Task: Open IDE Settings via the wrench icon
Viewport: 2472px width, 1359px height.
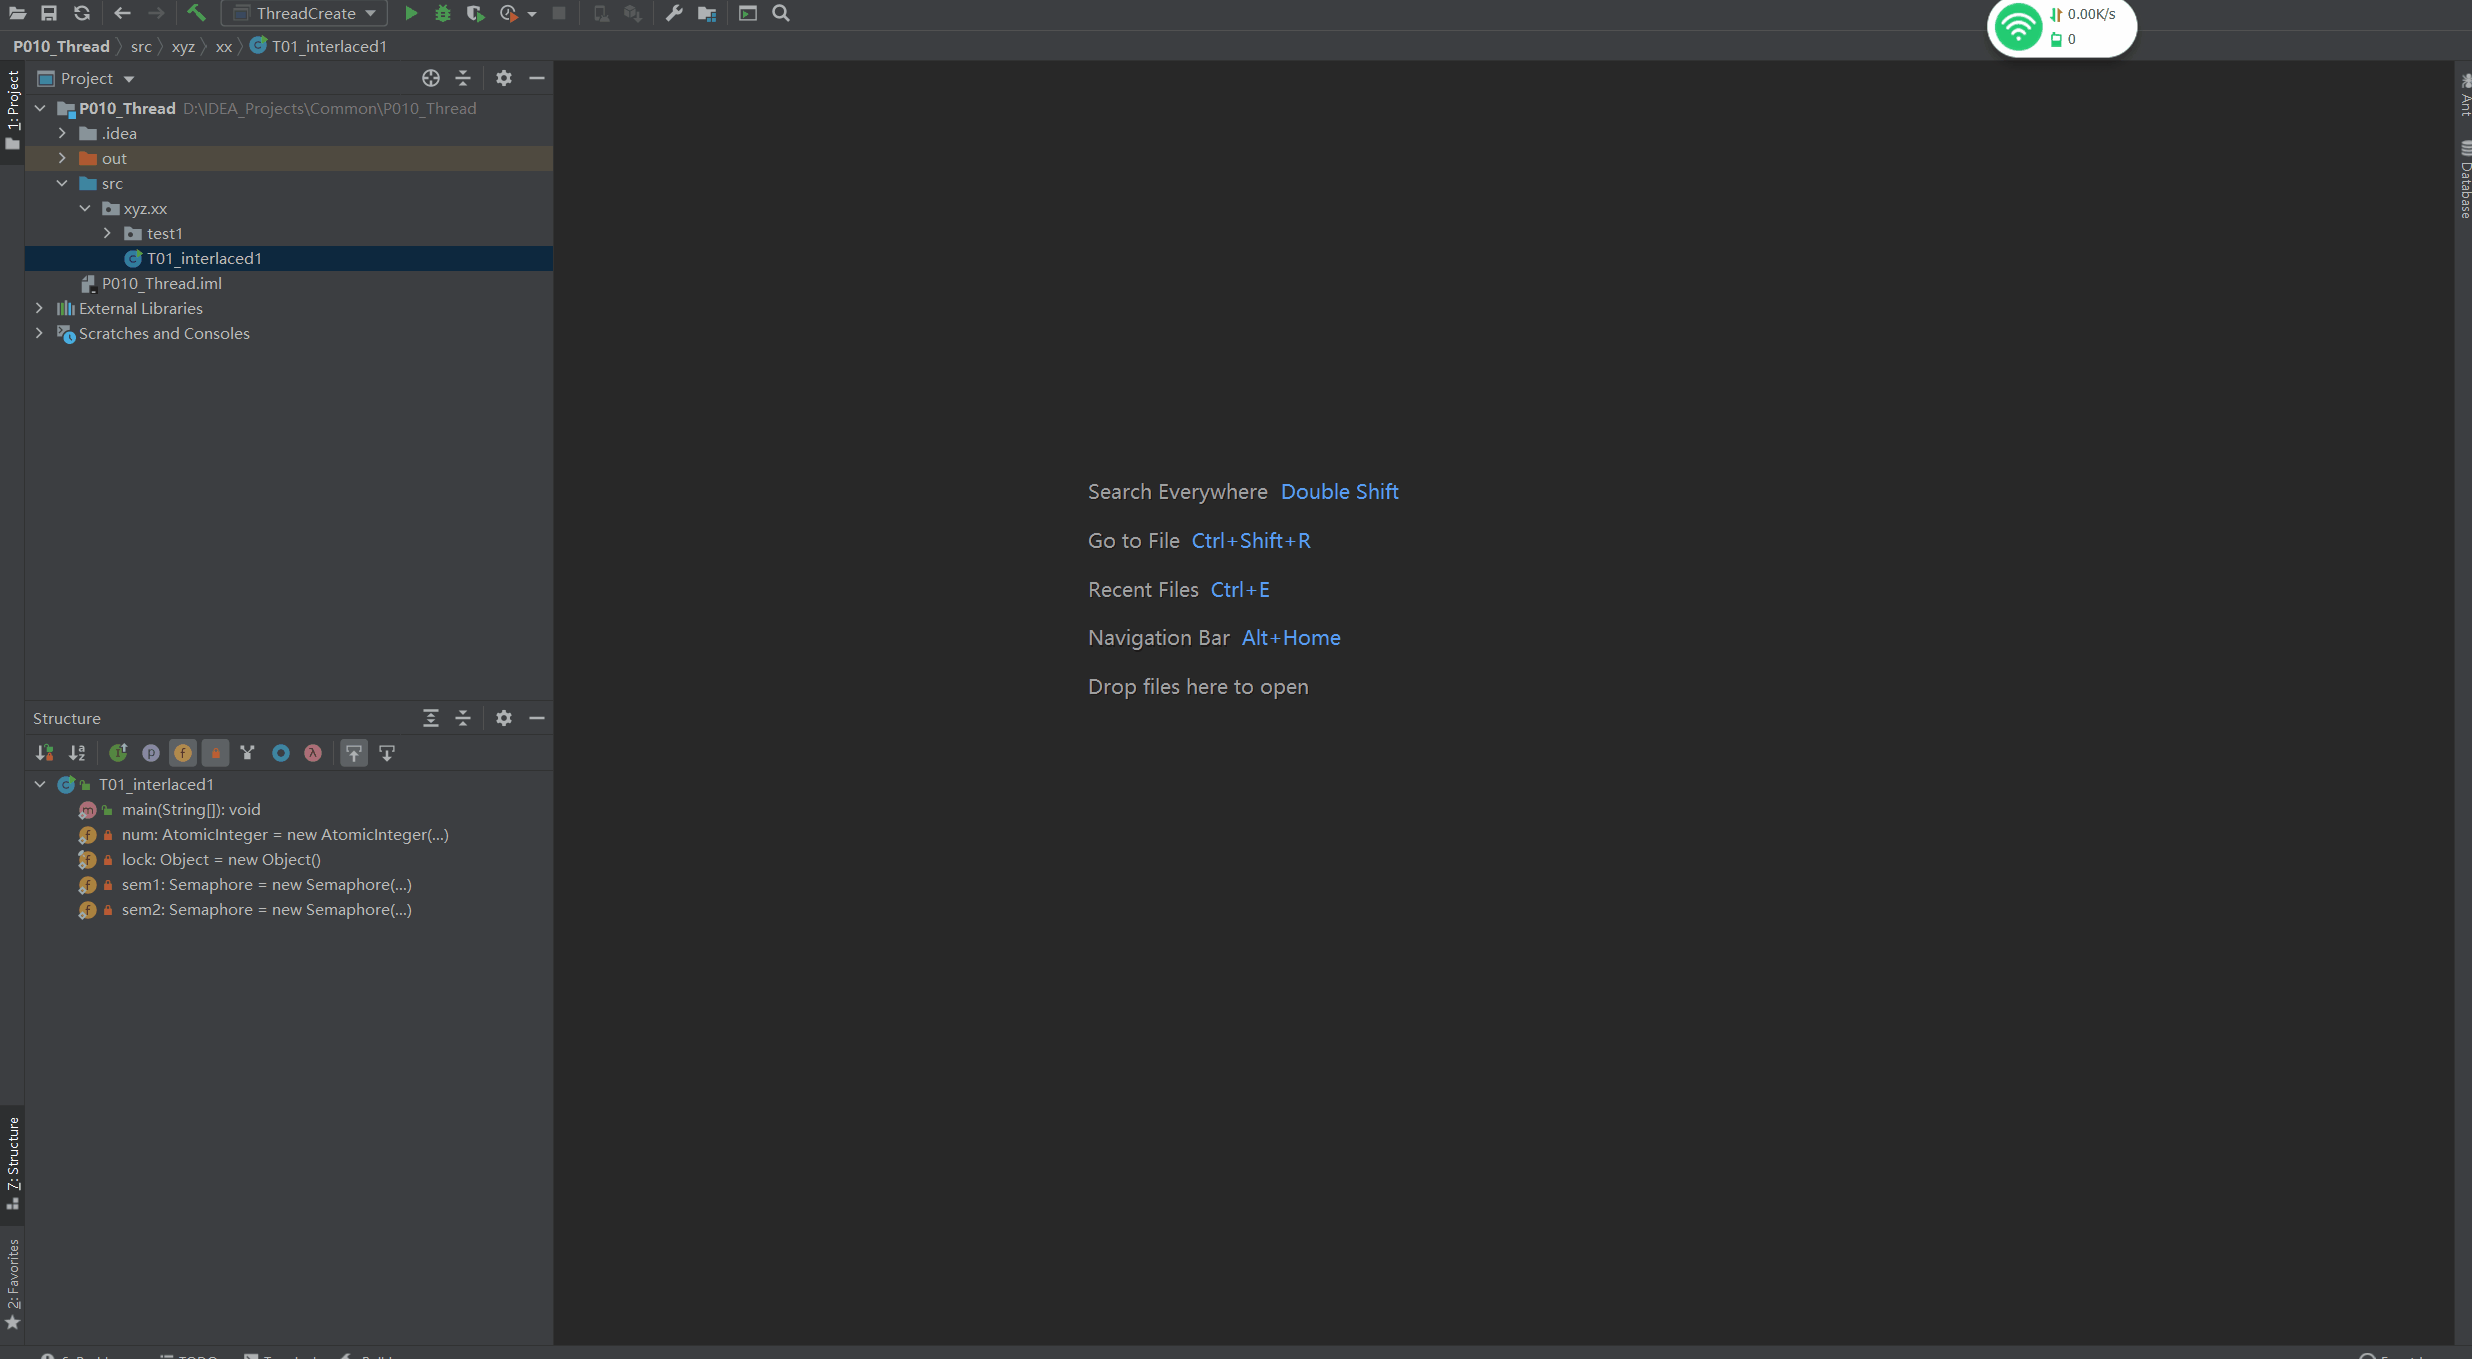Action: coord(673,13)
